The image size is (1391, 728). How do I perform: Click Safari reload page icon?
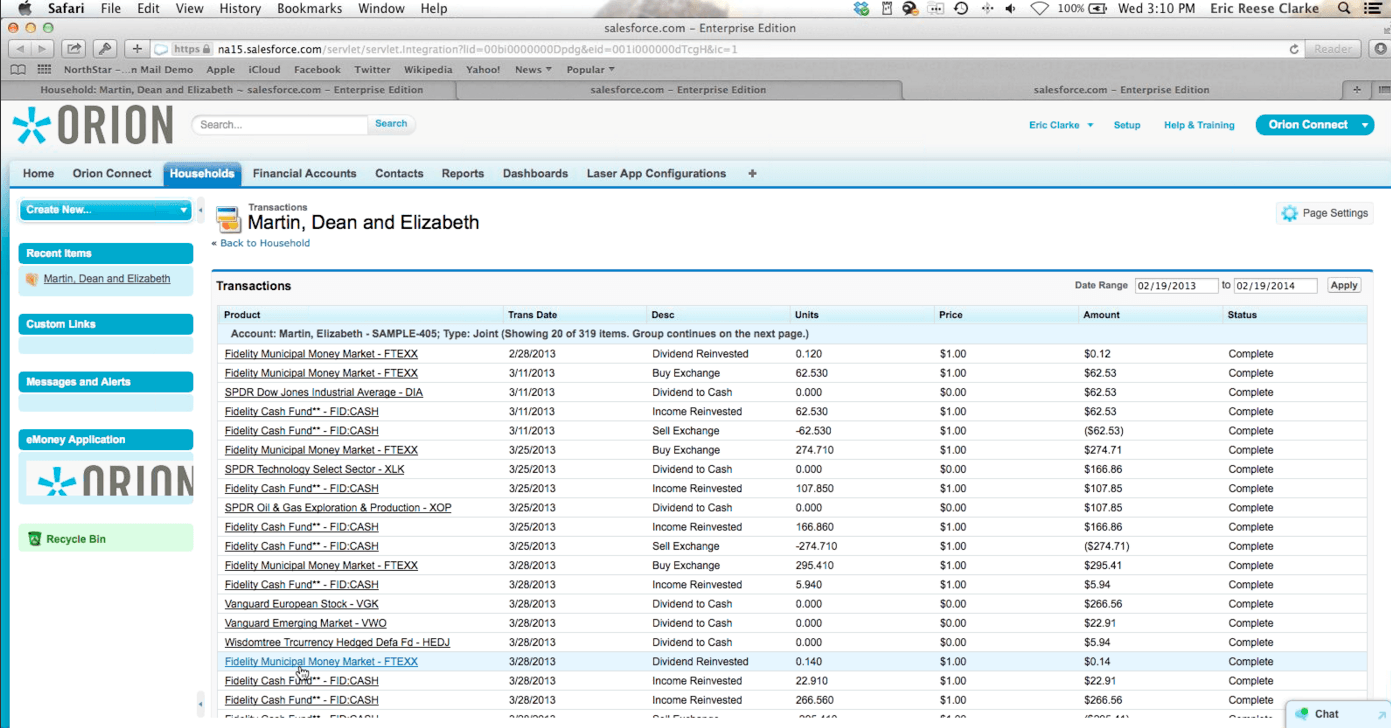pyautogui.click(x=1293, y=49)
